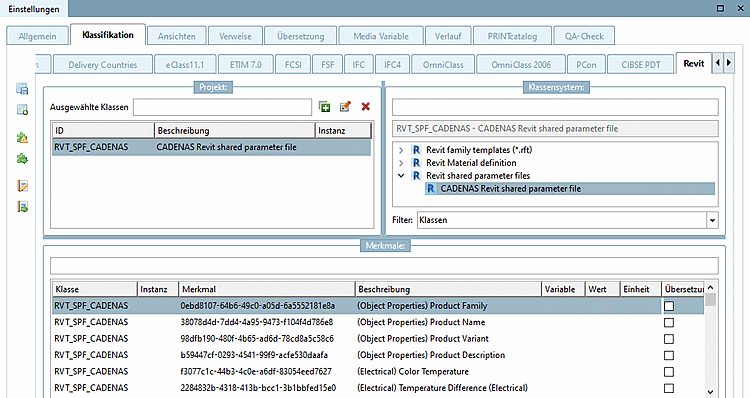Viewport: 750px width, 398px height.
Task: Switch to the Übersetzung tab
Action: [x=300, y=36]
